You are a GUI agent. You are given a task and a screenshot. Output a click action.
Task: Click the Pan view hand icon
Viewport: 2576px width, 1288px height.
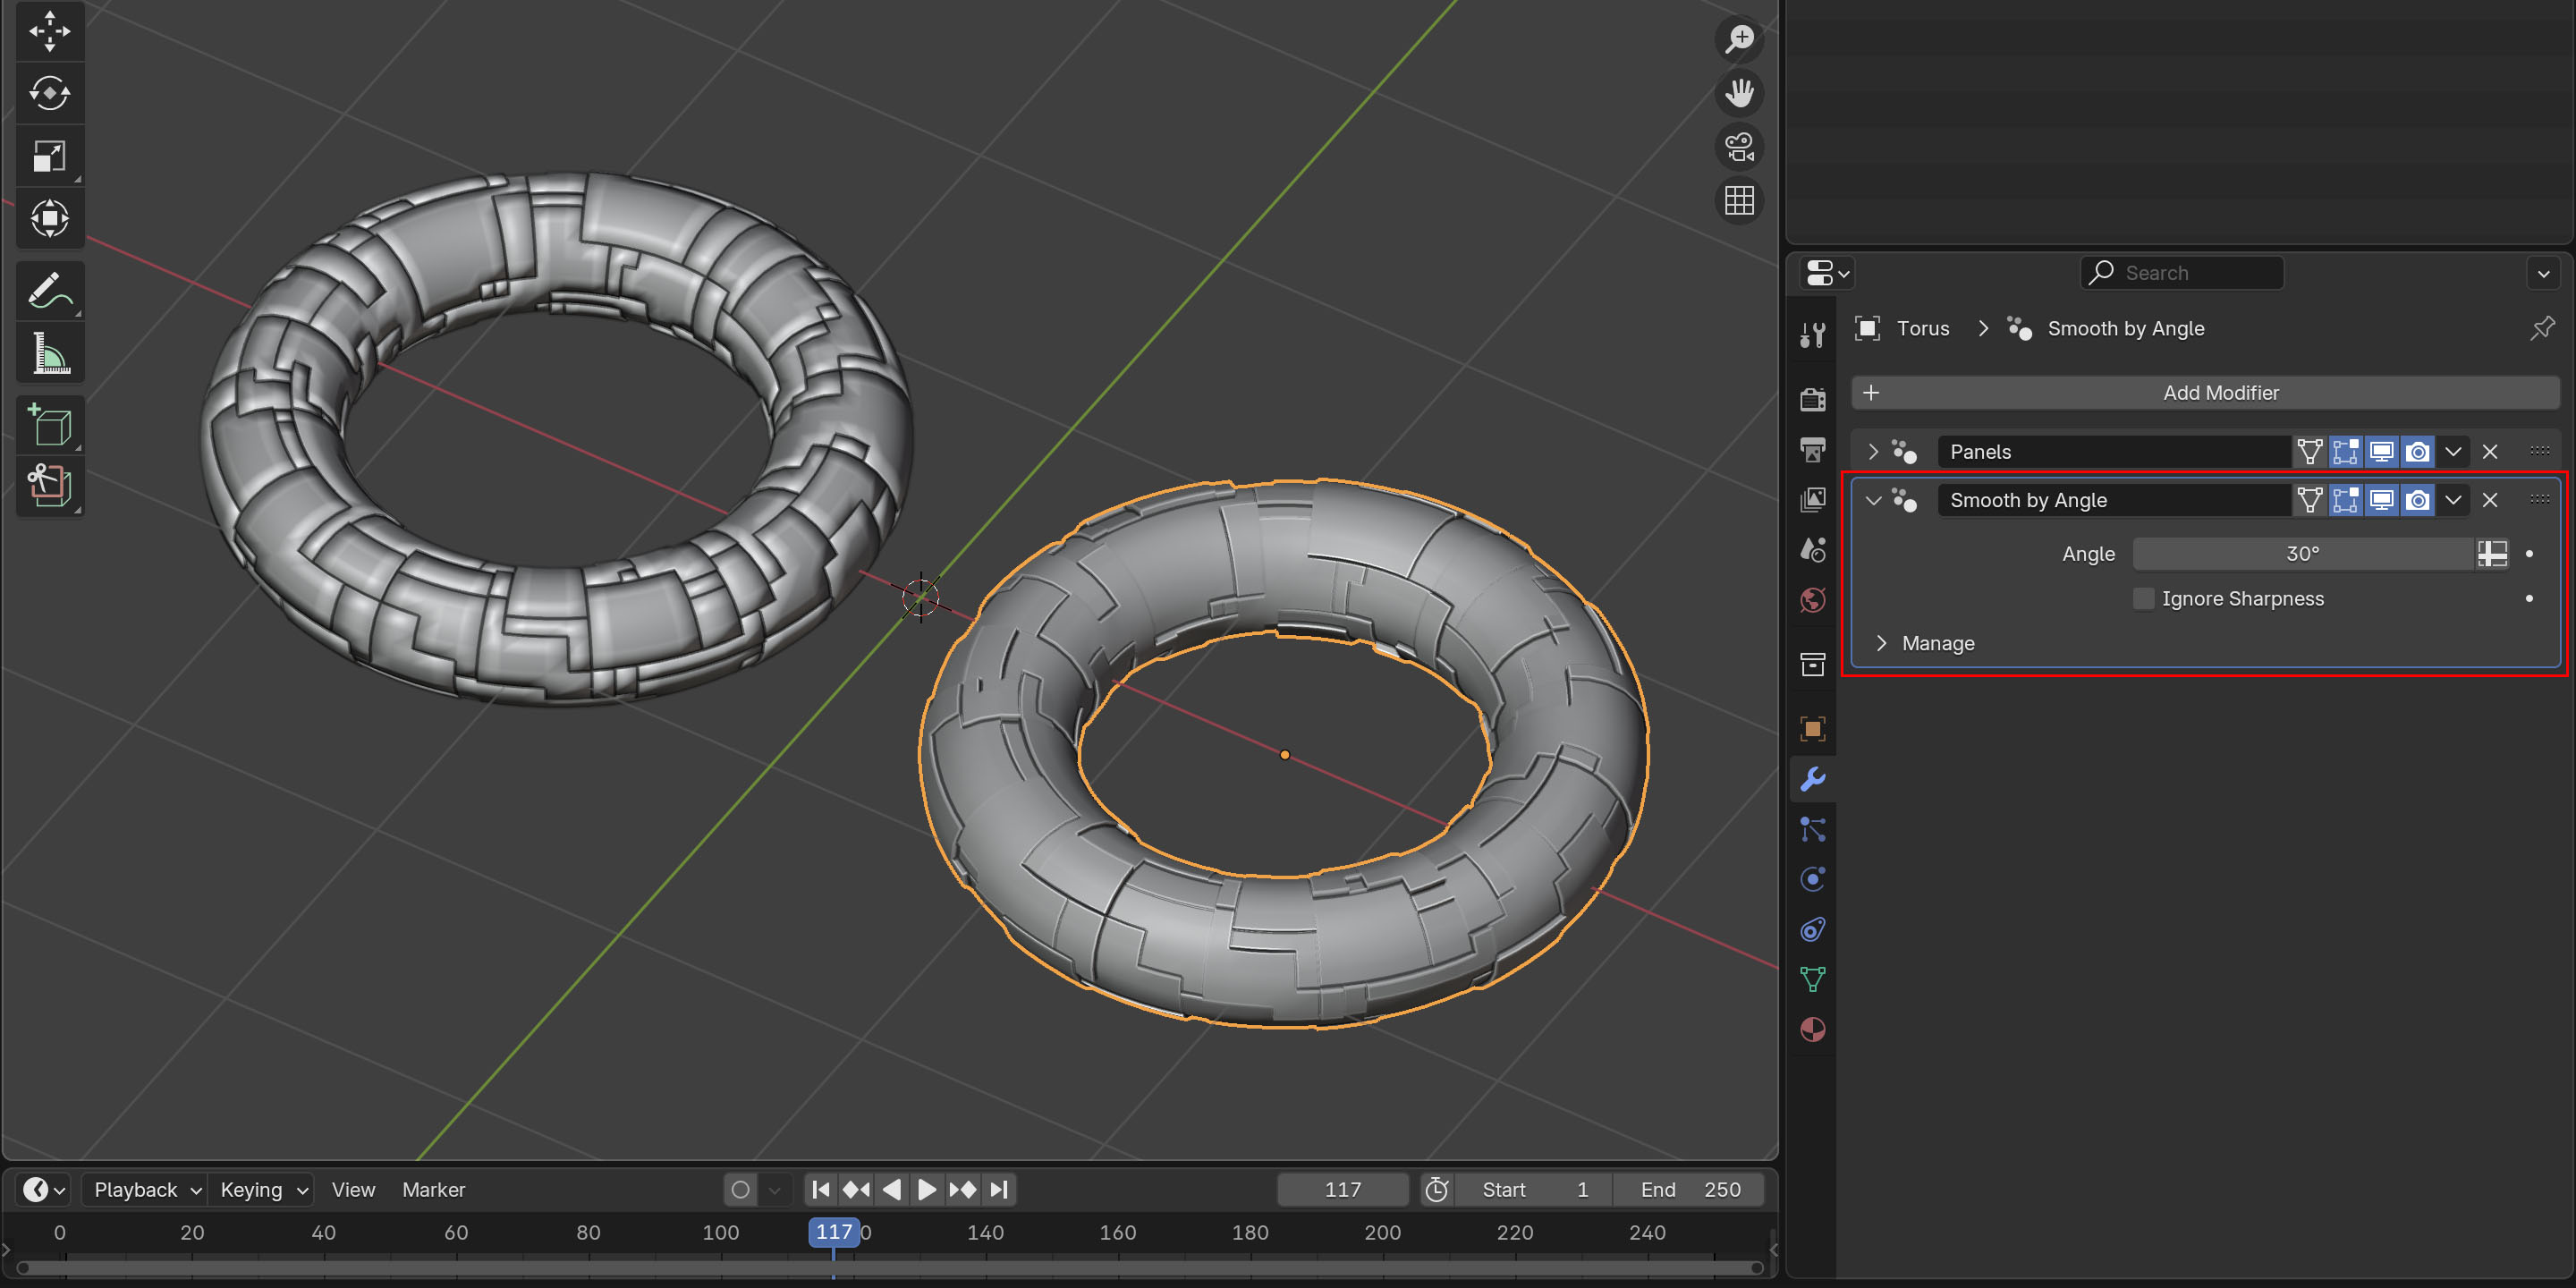[x=1739, y=93]
